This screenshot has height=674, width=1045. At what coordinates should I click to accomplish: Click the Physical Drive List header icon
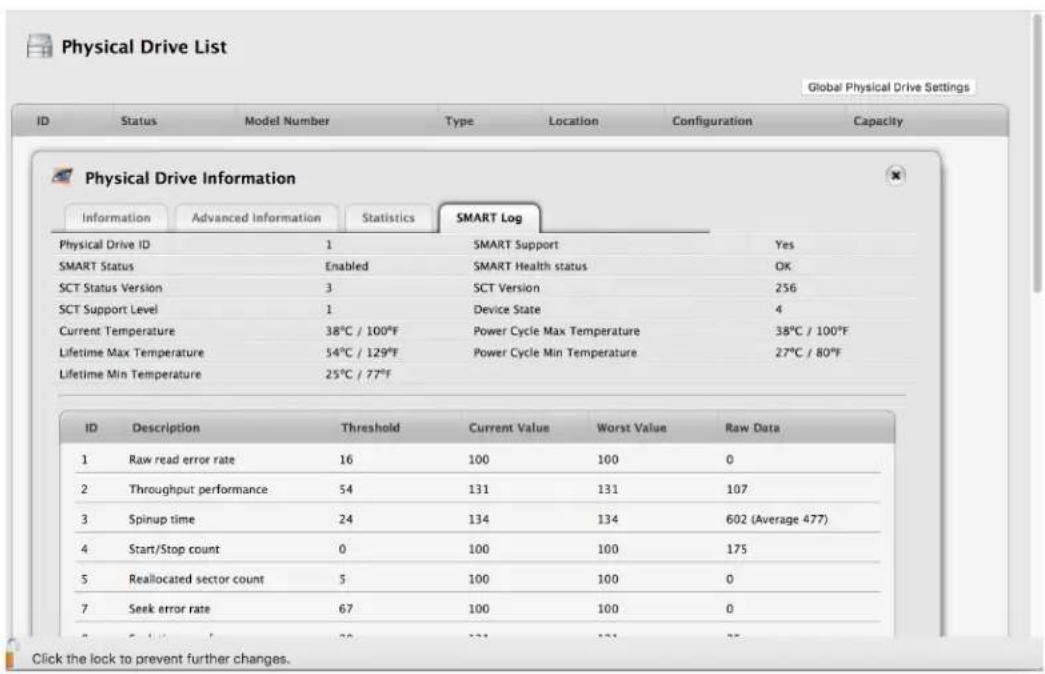[39, 47]
